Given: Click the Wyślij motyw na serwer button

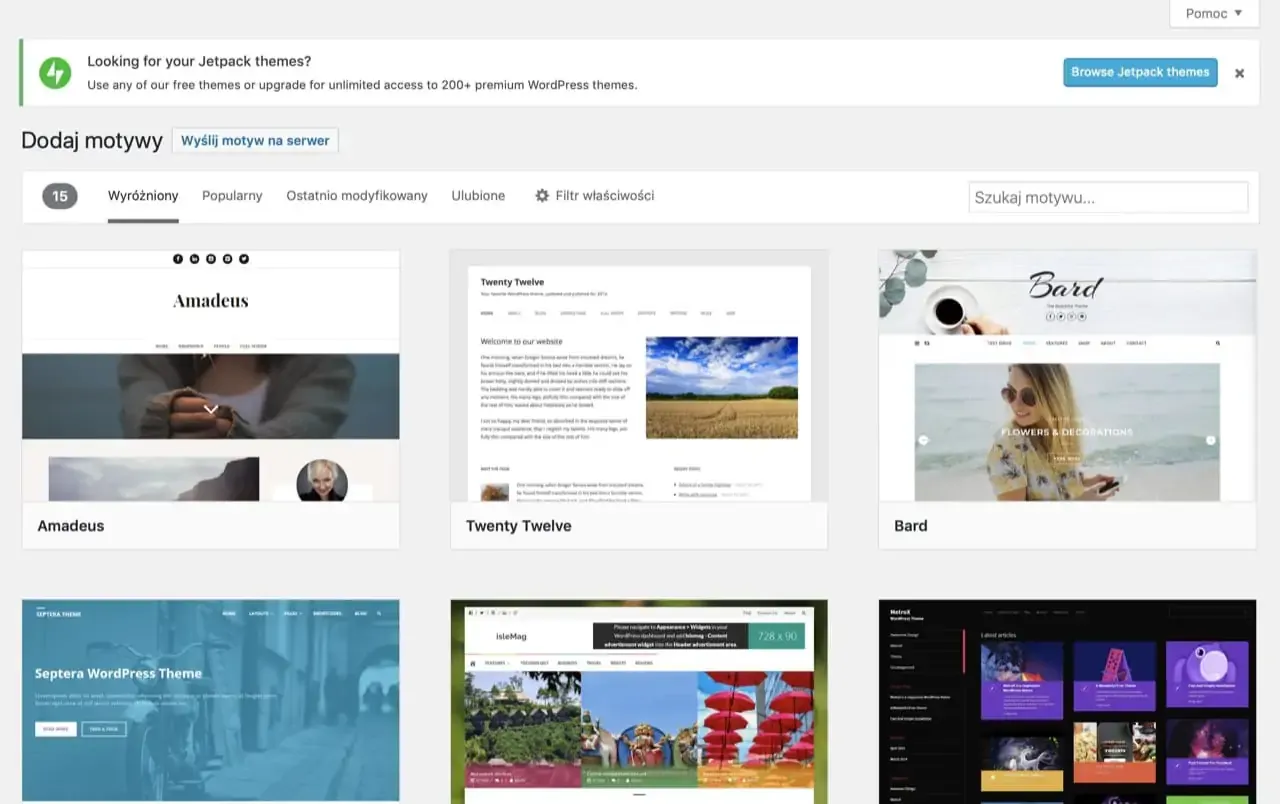Looking at the screenshot, I should pos(255,140).
